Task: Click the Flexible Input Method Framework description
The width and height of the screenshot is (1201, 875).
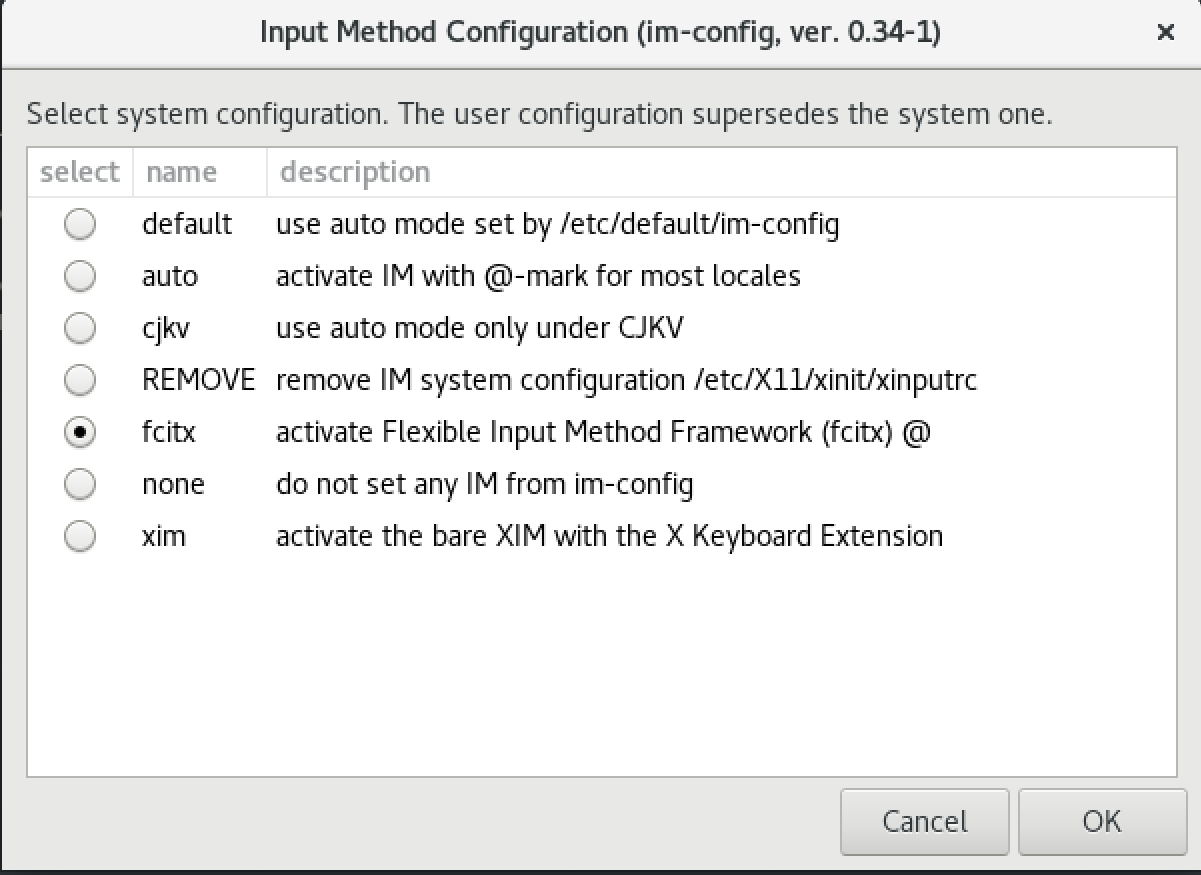Action: [x=603, y=432]
